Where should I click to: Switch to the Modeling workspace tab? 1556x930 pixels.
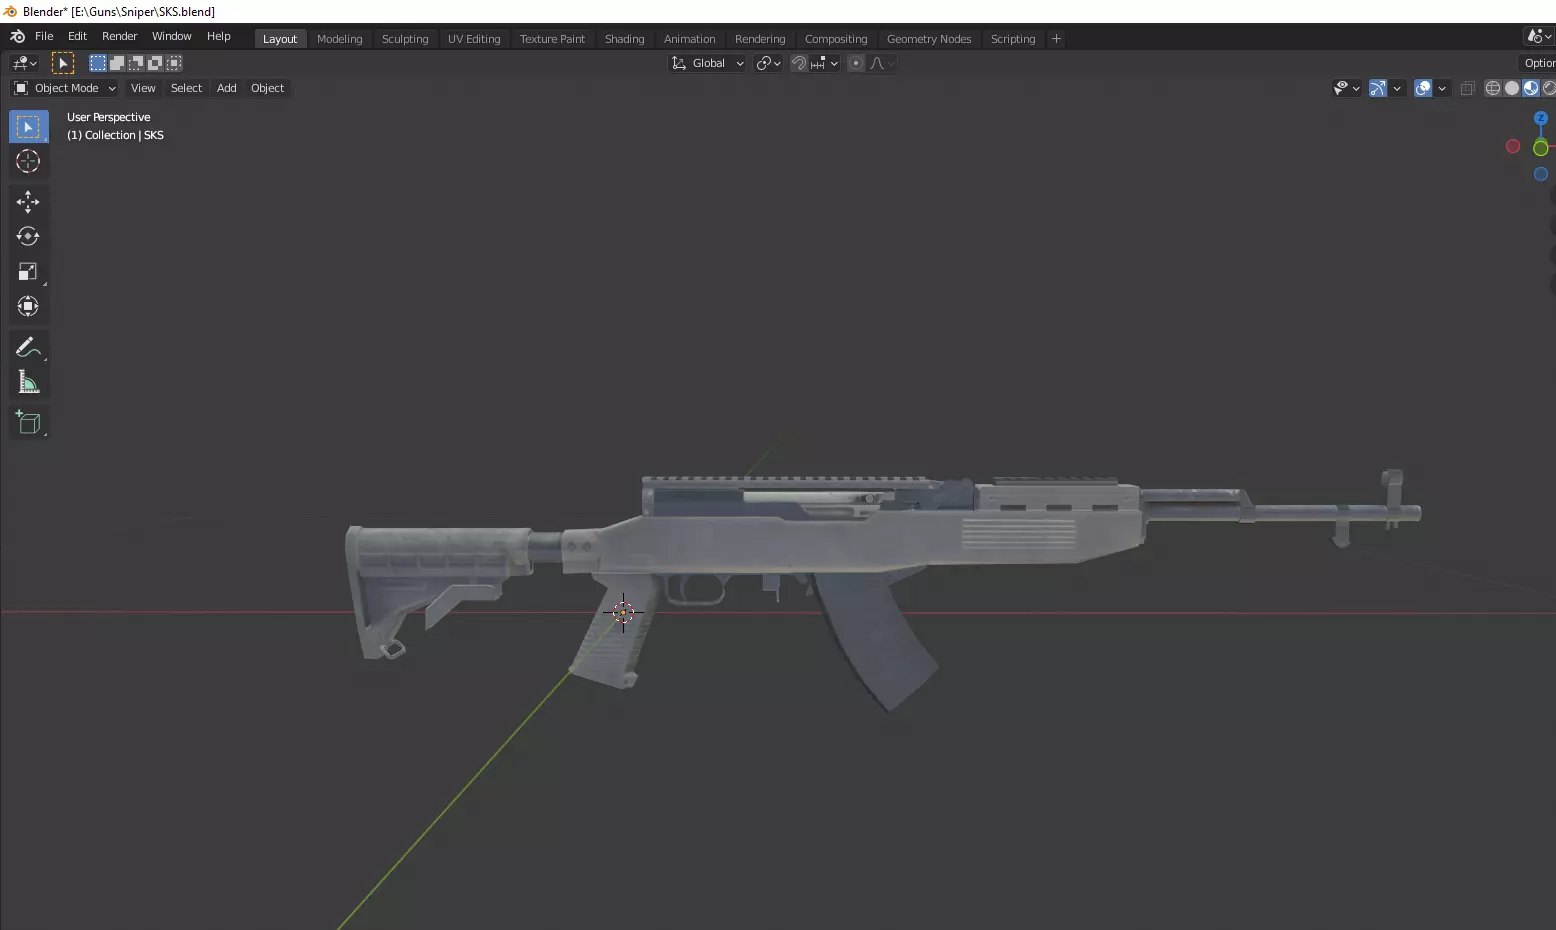339,39
